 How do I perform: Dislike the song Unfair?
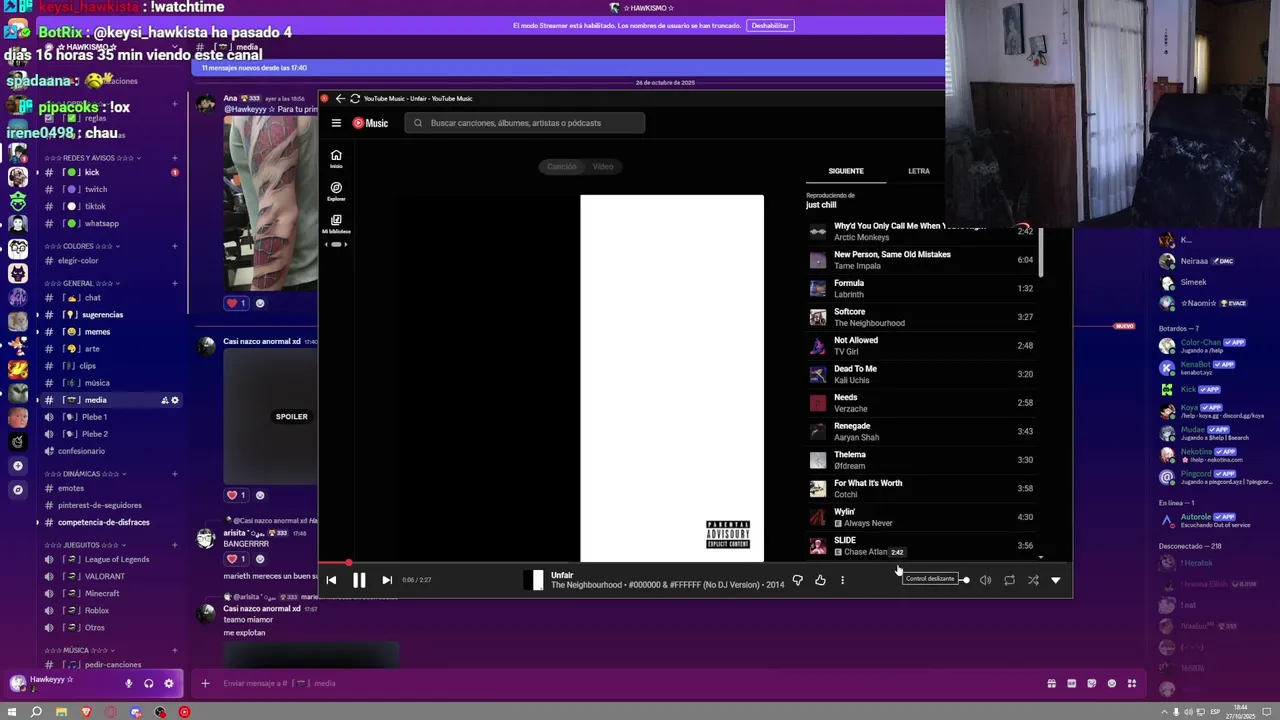[x=797, y=580]
